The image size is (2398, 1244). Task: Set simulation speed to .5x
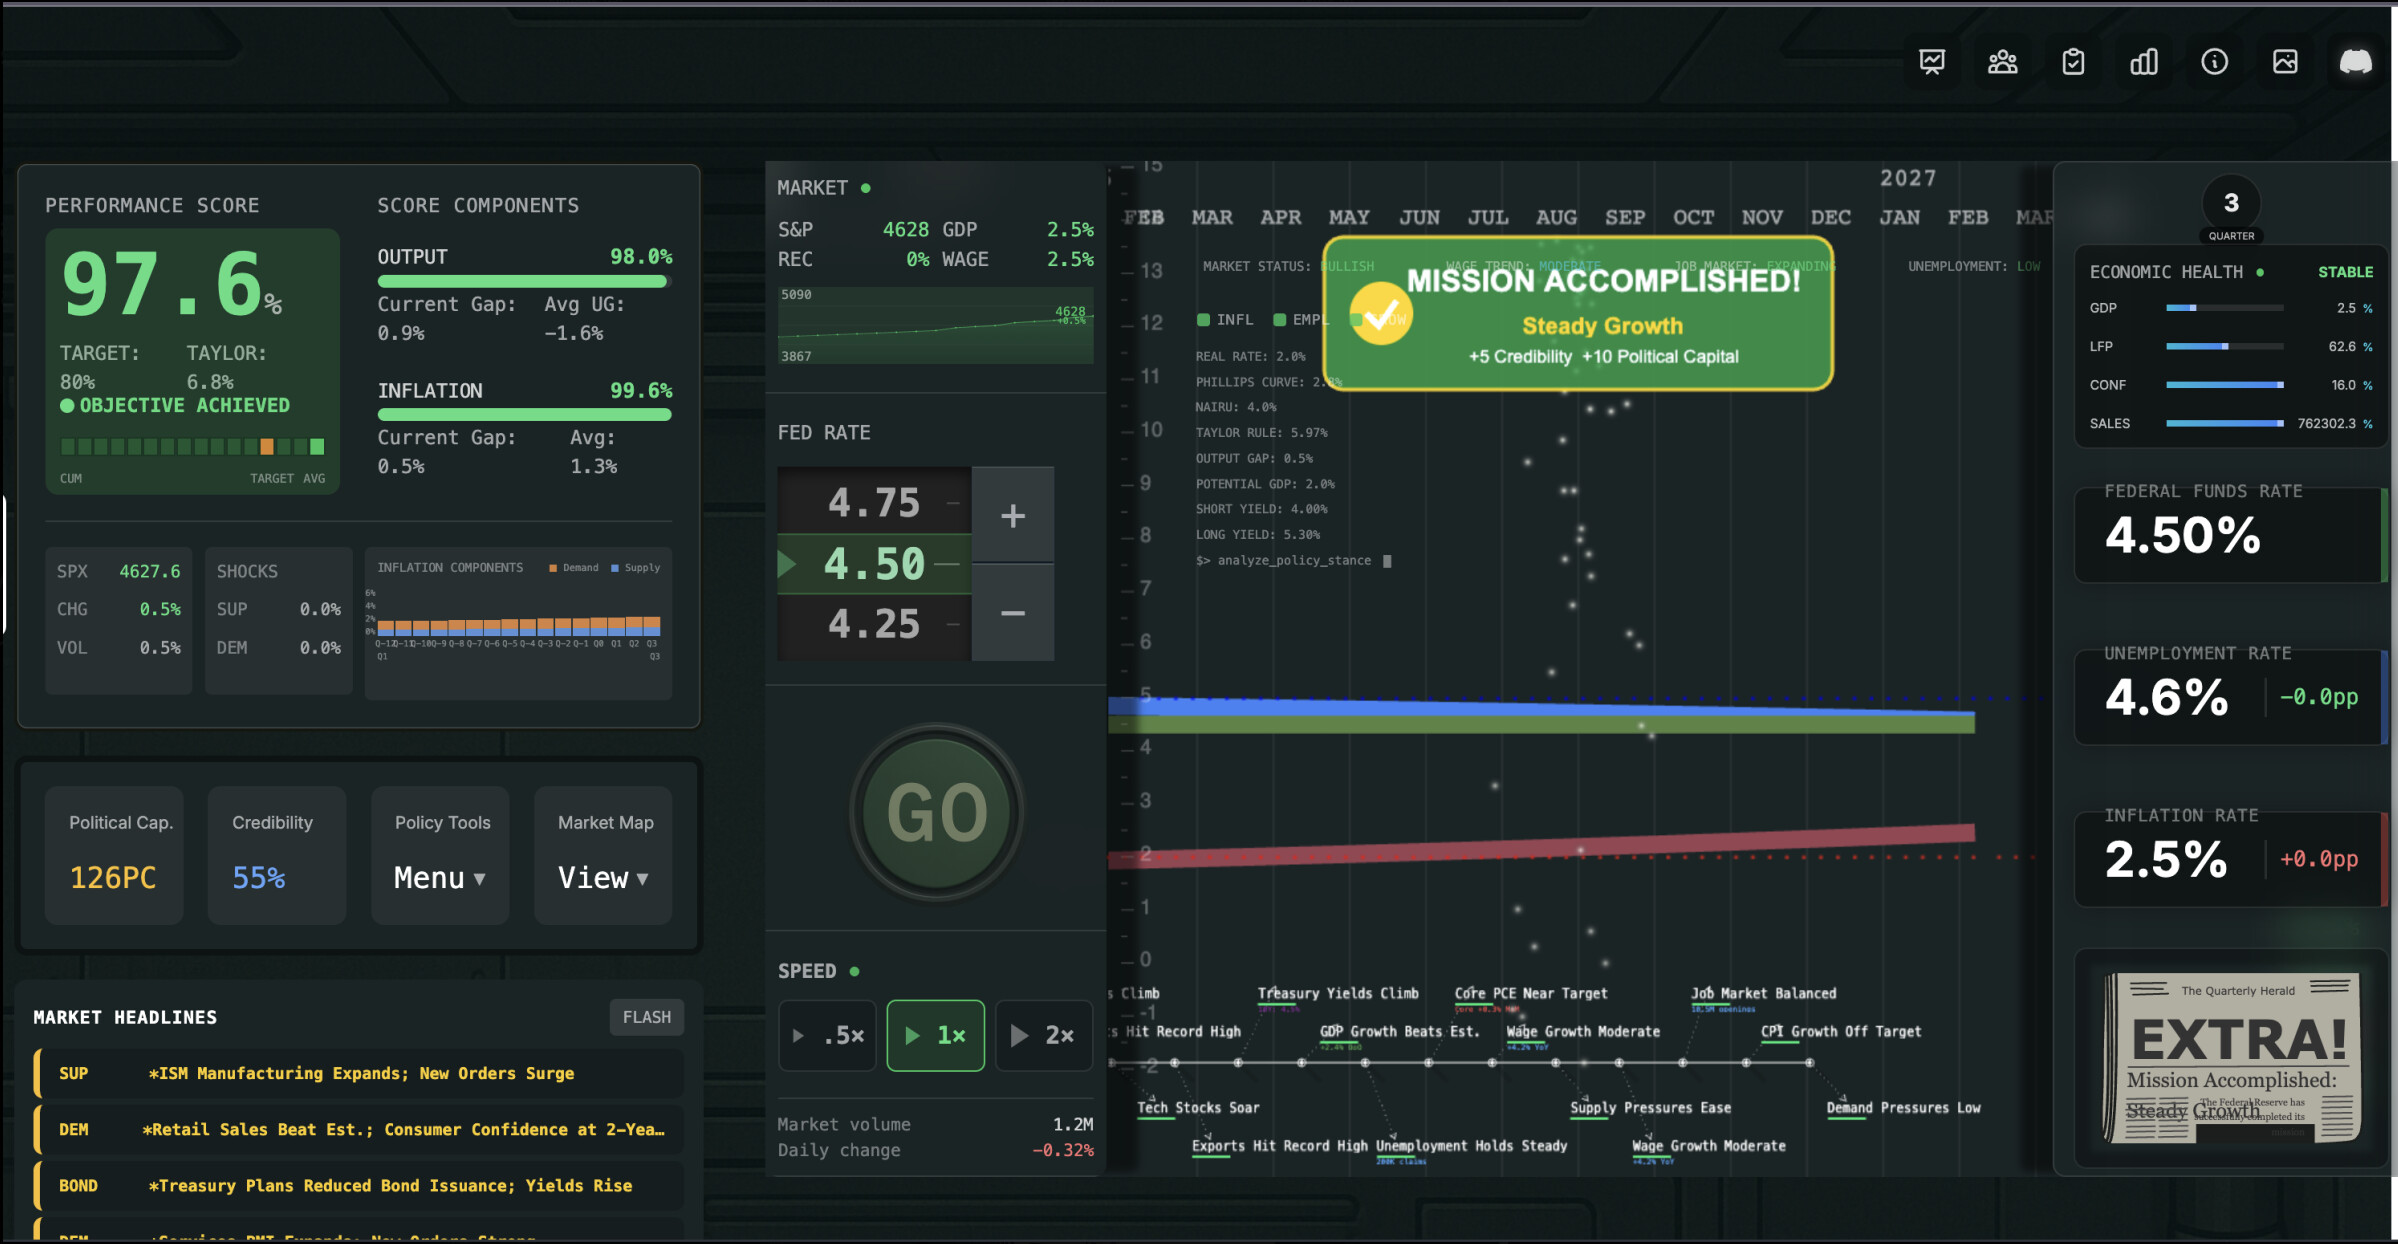pyautogui.click(x=827, y=1035)
